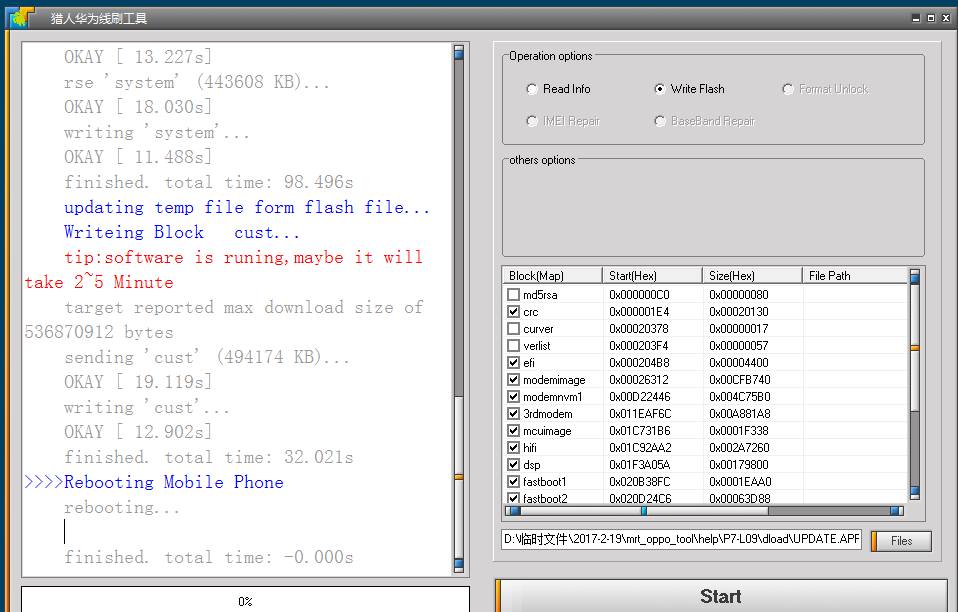Click the log panel scroll-down arrow
This screenshot has width=958, height=612.
click(x=459, y=564)
